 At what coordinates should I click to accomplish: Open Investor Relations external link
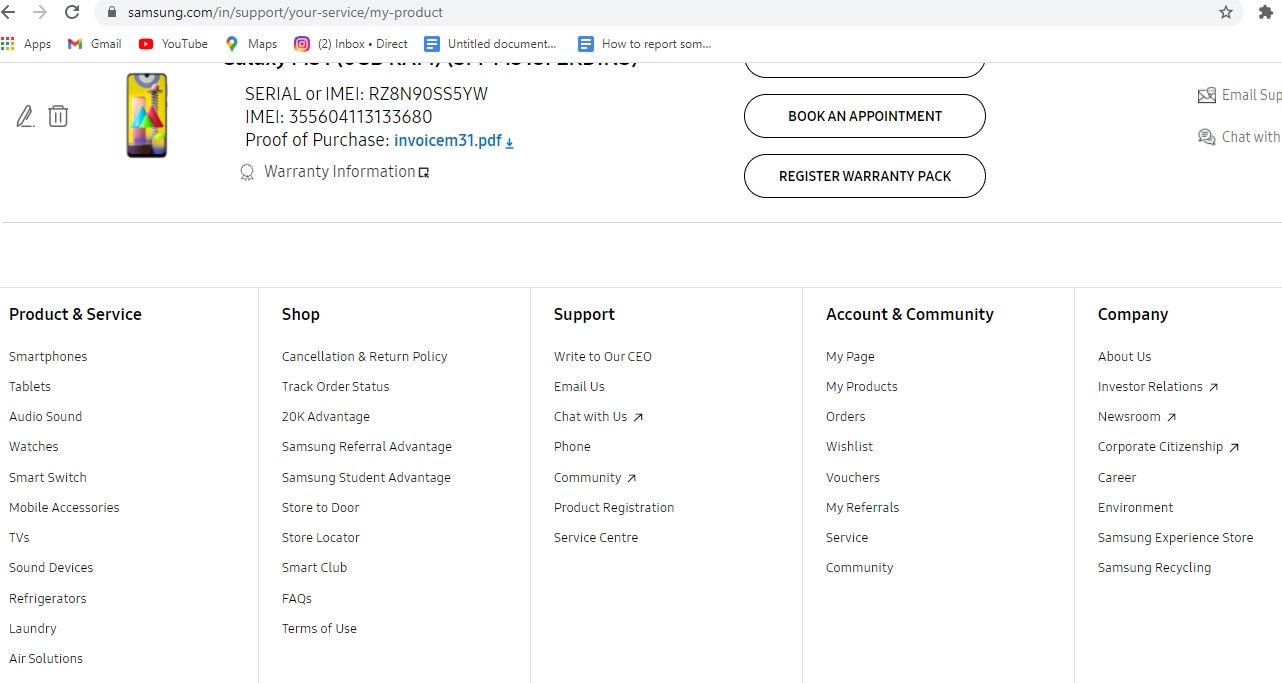(x=1158, y=387)
